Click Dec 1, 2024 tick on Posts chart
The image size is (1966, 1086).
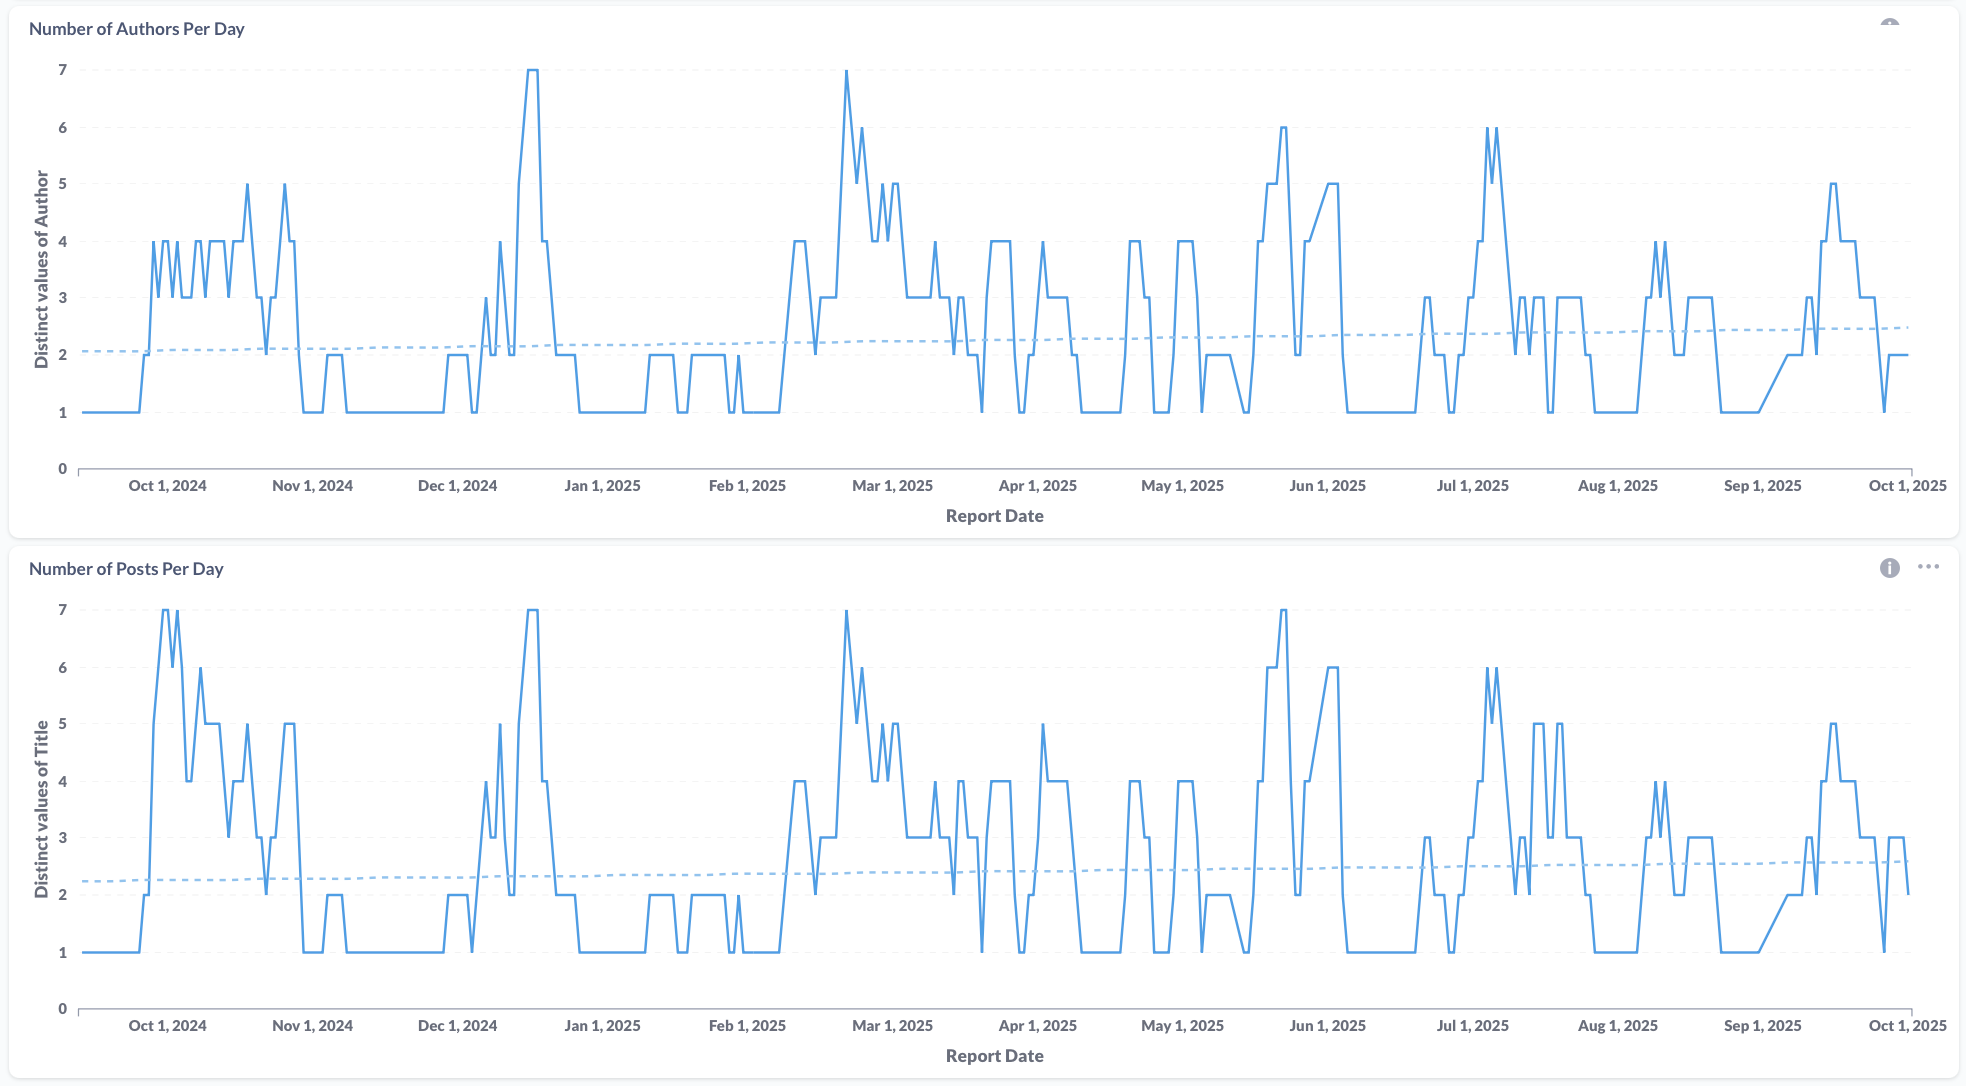click(457, 1026)
